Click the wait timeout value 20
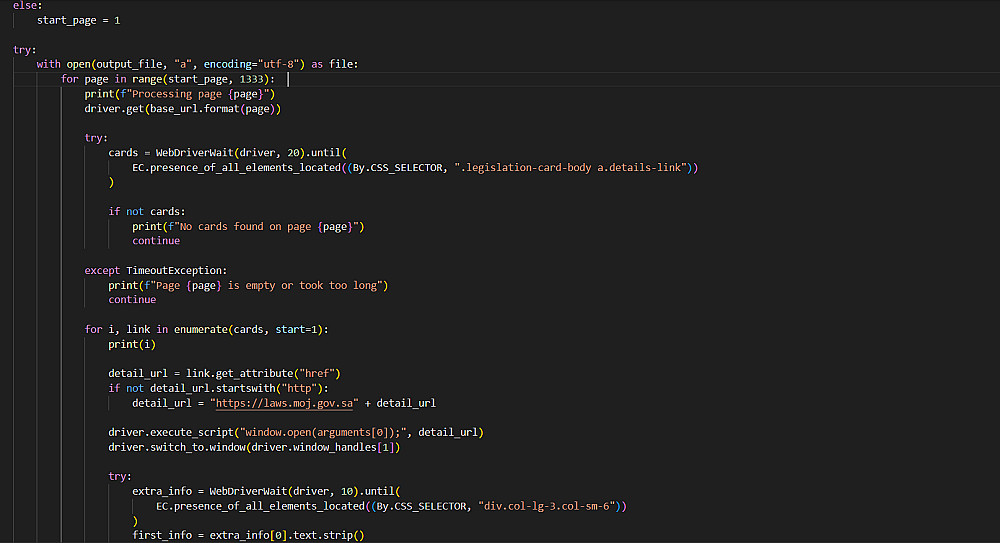 (293, 152)
